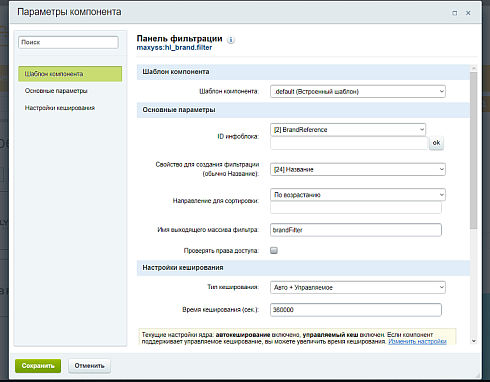Click the Сохранить button
The image size is (490, 382).
click(38, 366)
